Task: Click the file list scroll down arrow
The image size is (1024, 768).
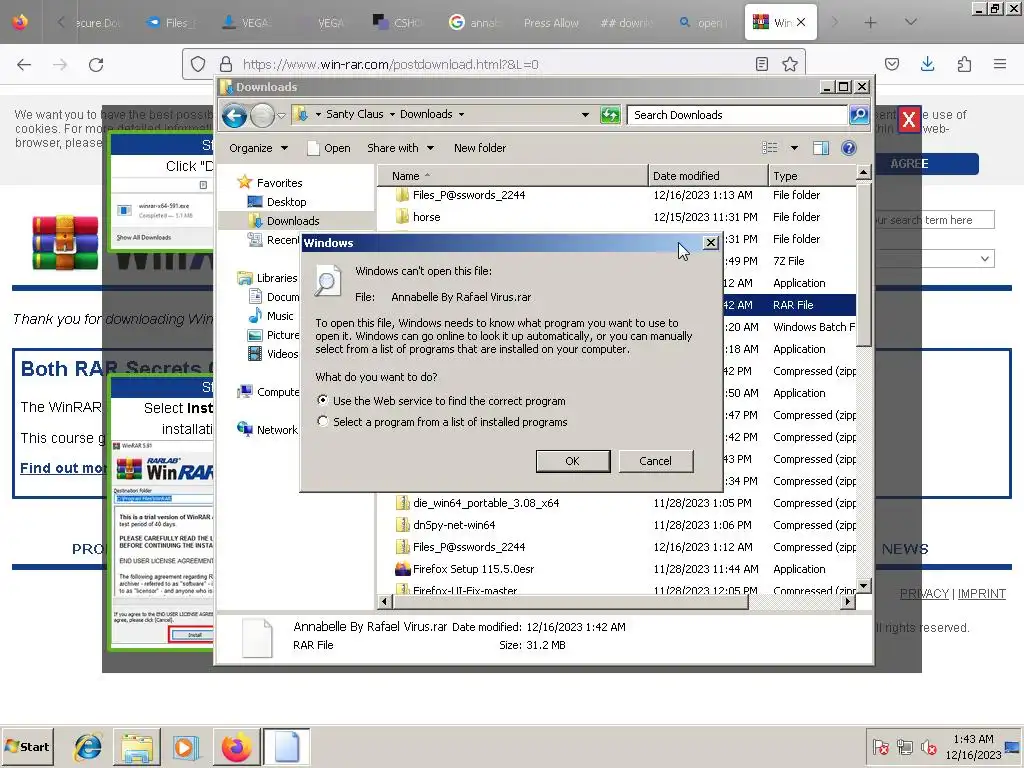Action: 863,586
